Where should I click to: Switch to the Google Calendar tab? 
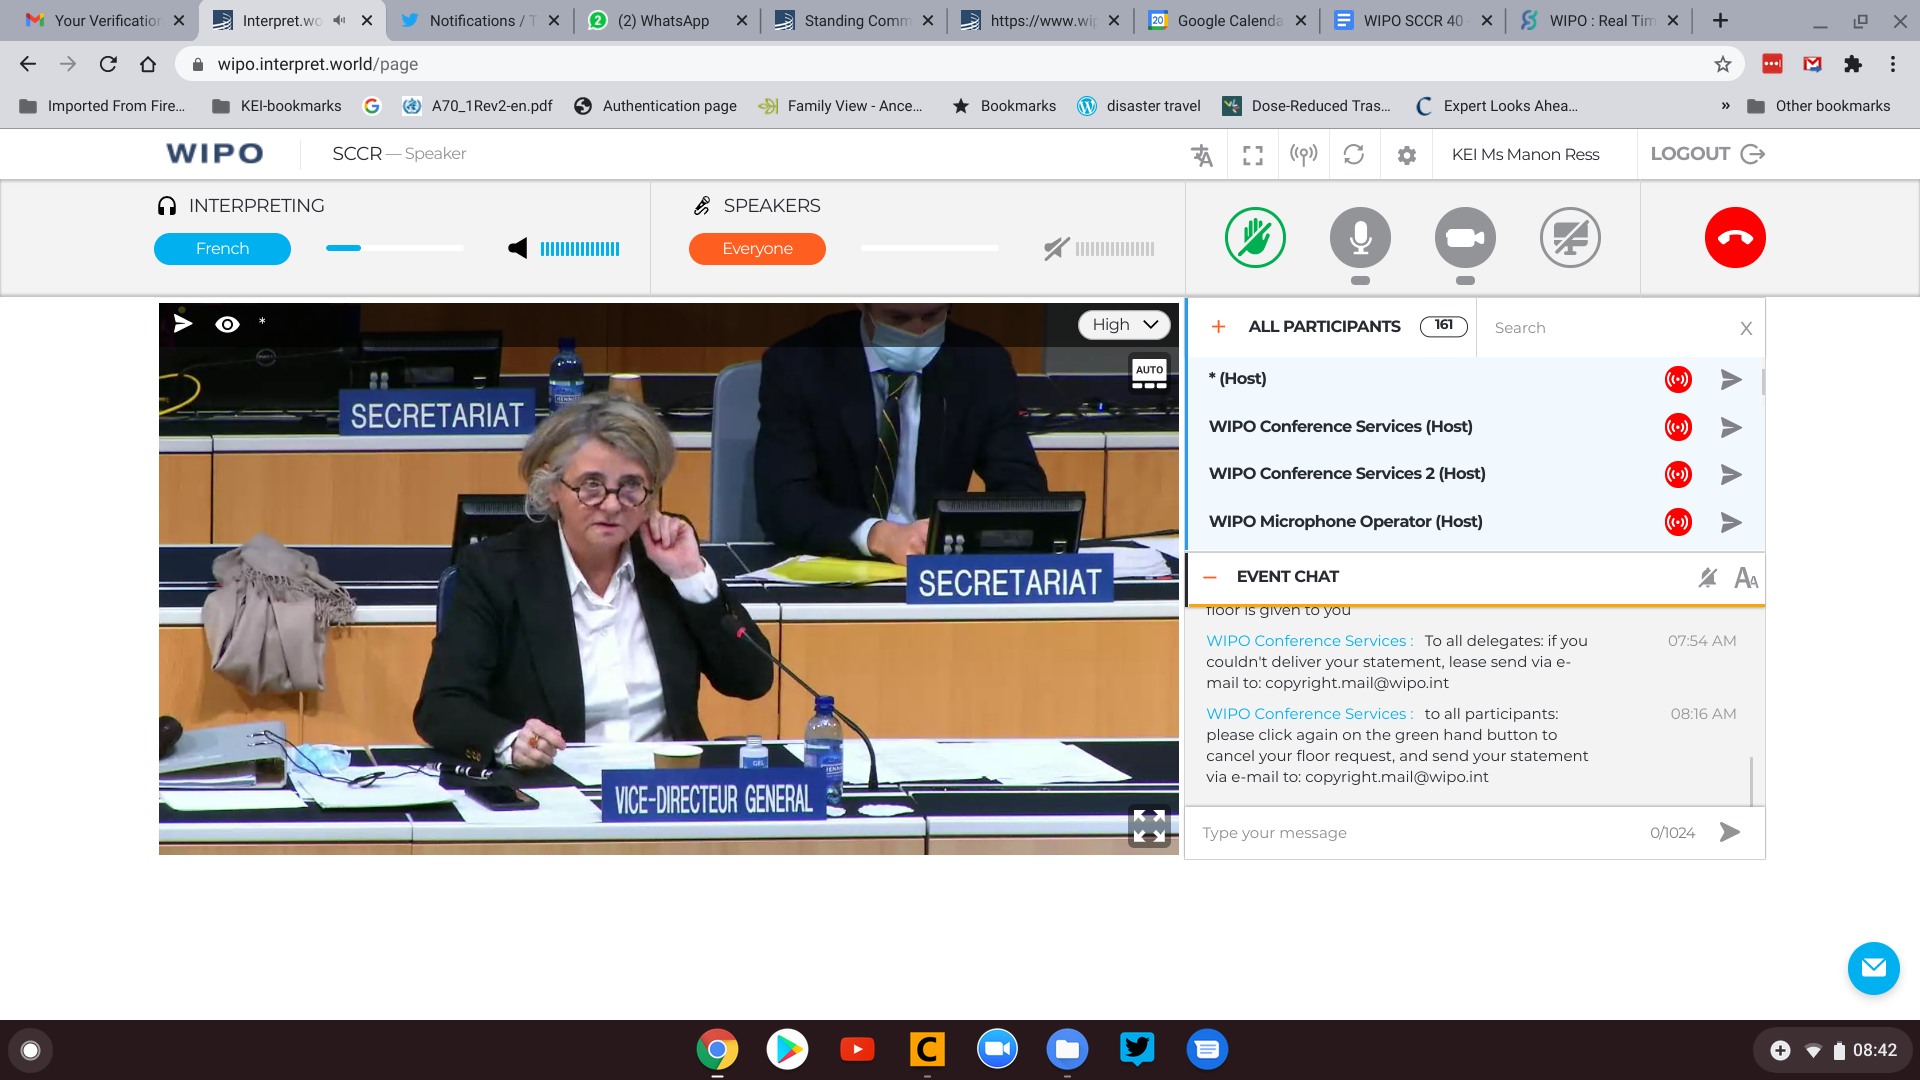click(1228, 21)
